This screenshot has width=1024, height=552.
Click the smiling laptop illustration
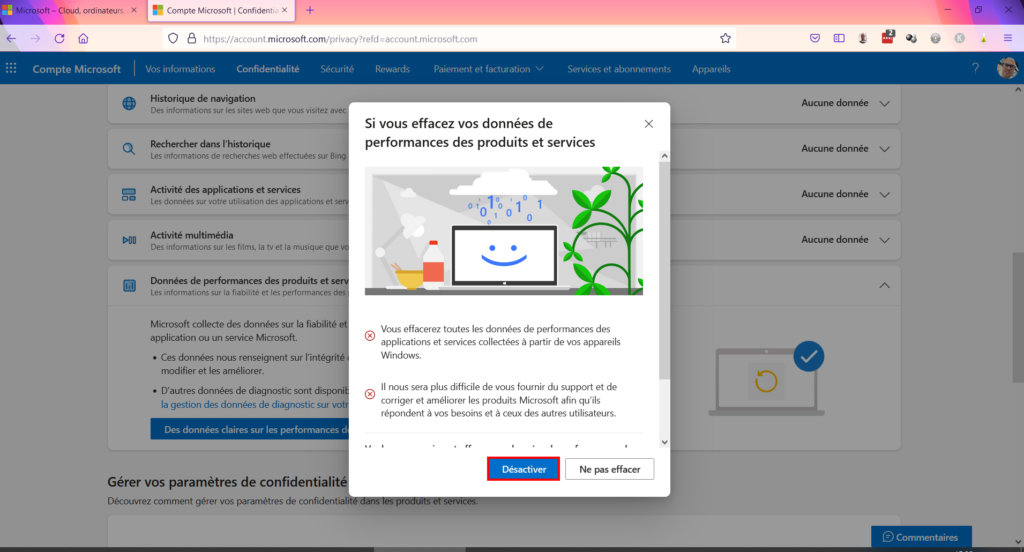point(504,231)
